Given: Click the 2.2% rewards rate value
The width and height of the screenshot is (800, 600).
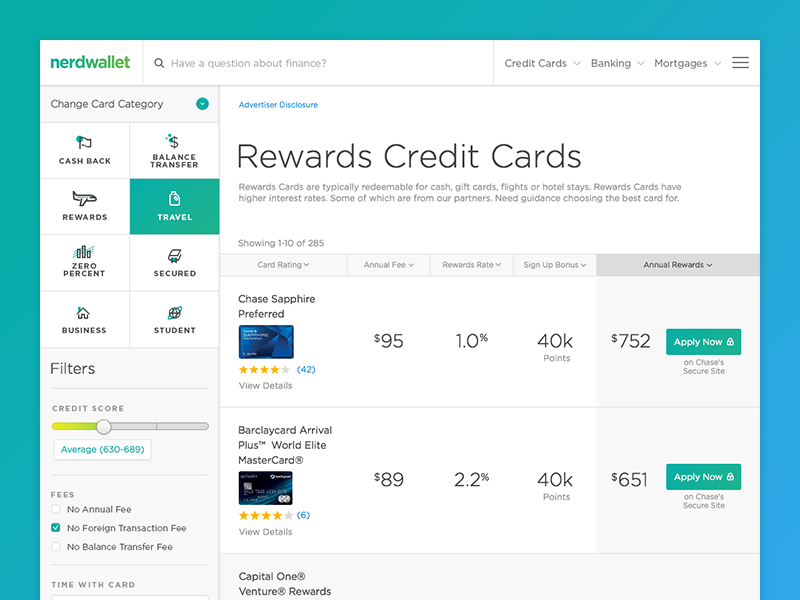Looking at the screenshot, I should (x=471, y=480).
